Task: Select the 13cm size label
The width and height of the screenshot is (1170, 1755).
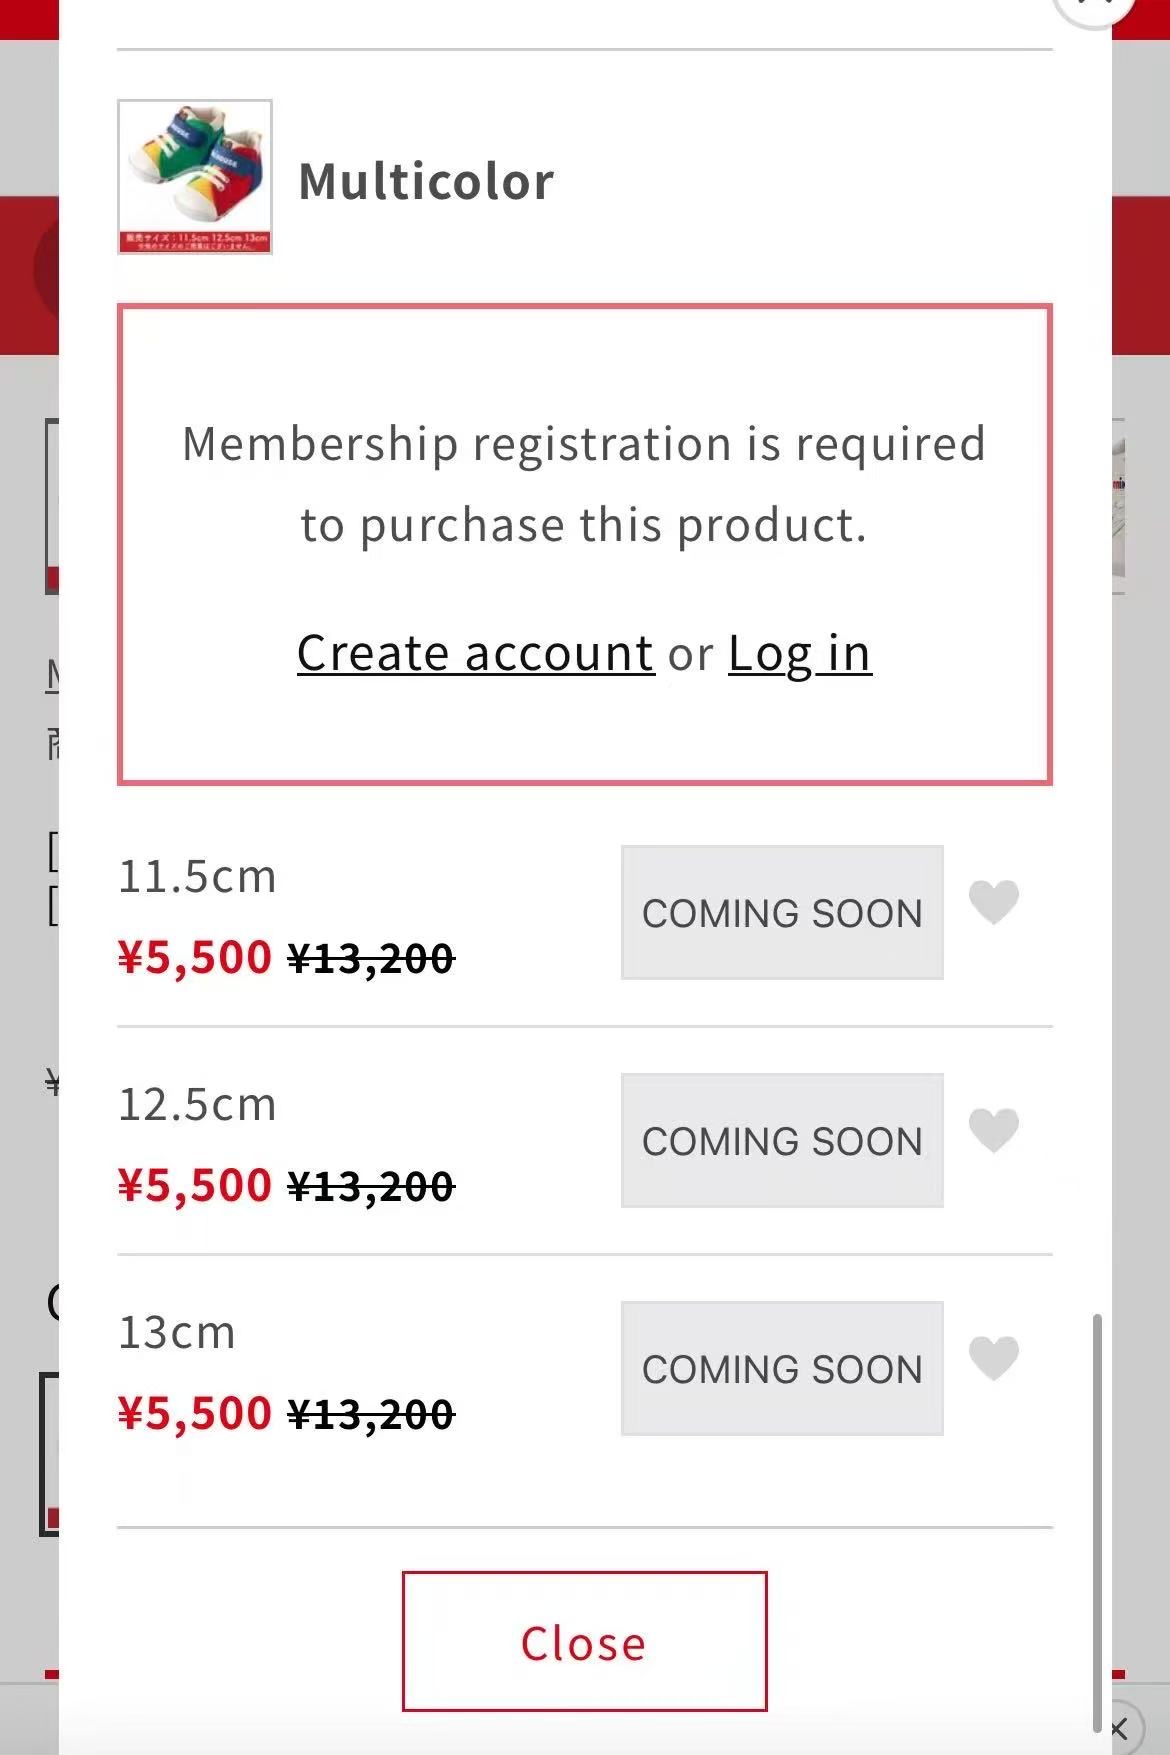Action: [177, 1333]
